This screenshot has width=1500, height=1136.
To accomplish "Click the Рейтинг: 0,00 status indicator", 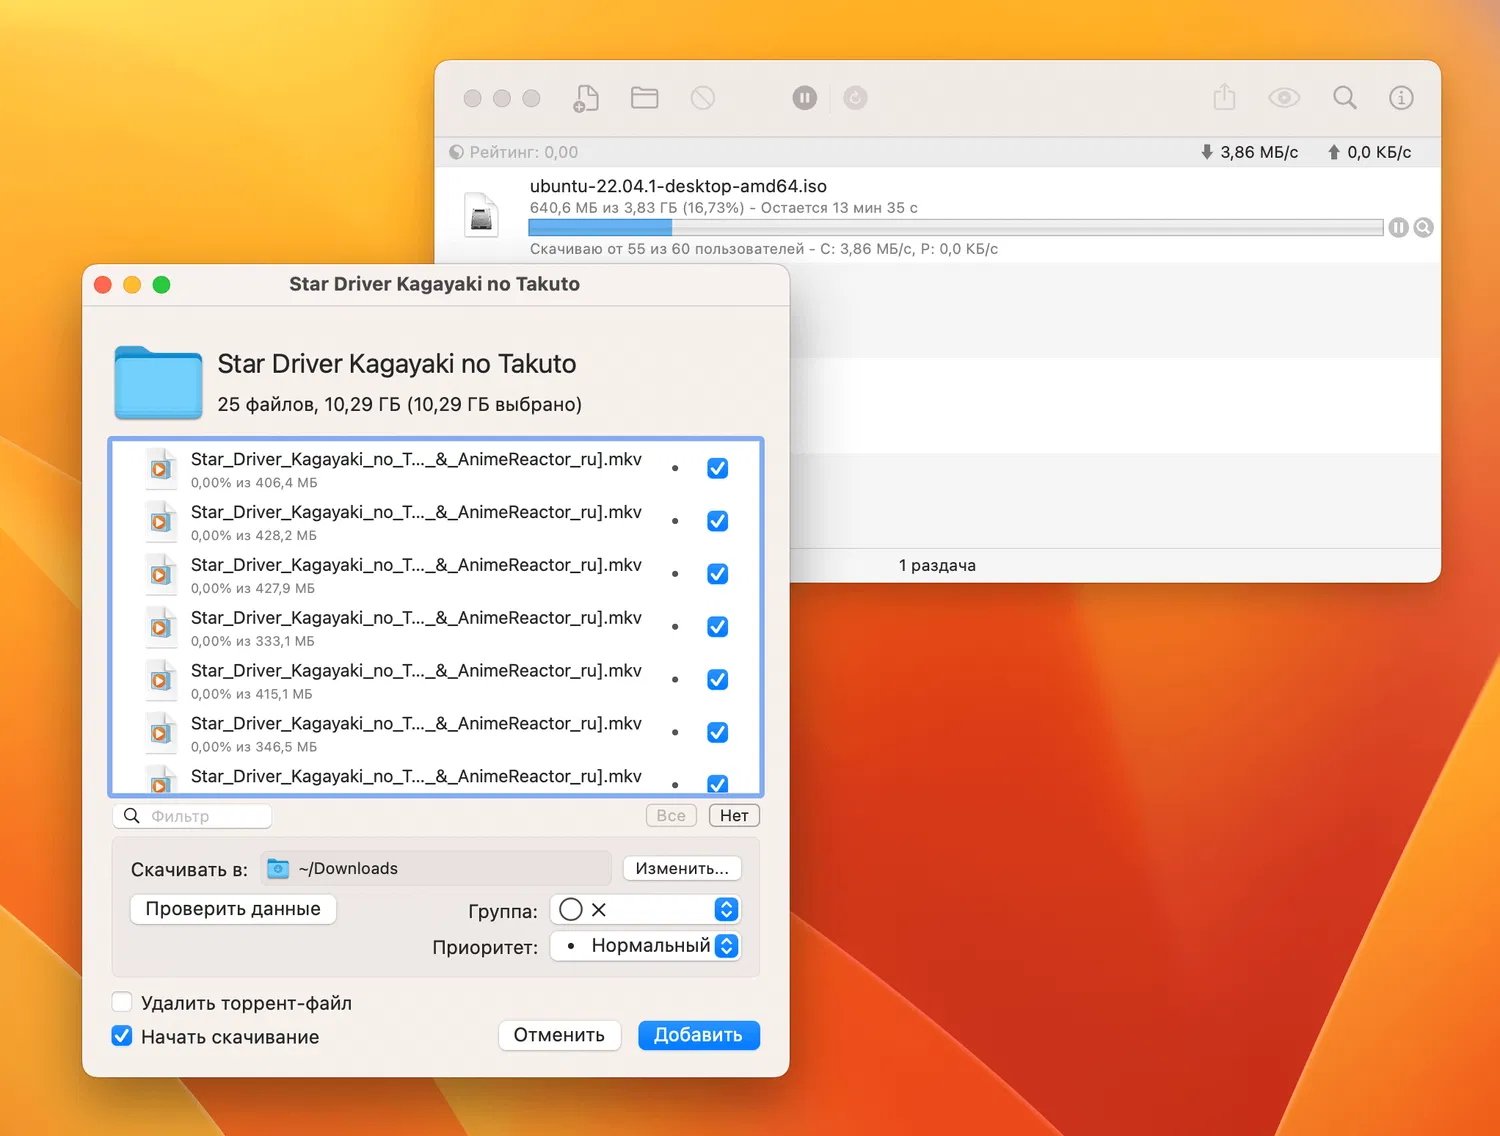I will click(x=514, y=152).
